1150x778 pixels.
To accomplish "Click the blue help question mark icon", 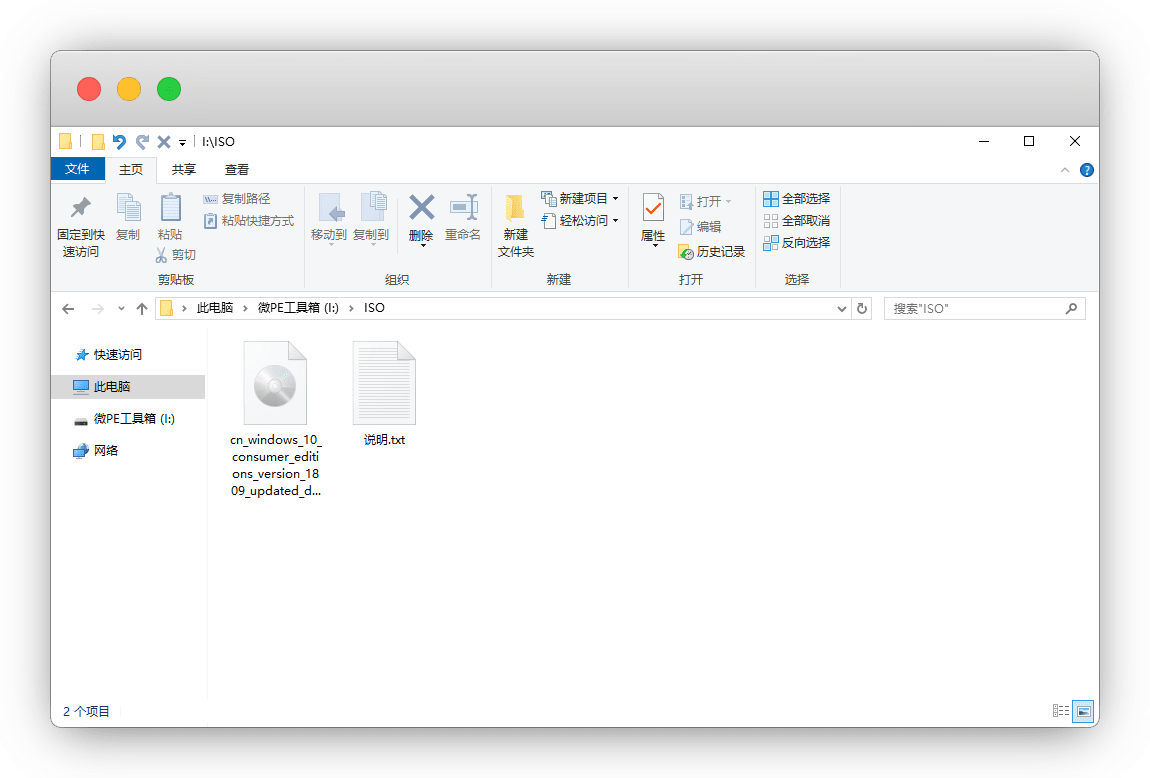I will coord(1086,170).
